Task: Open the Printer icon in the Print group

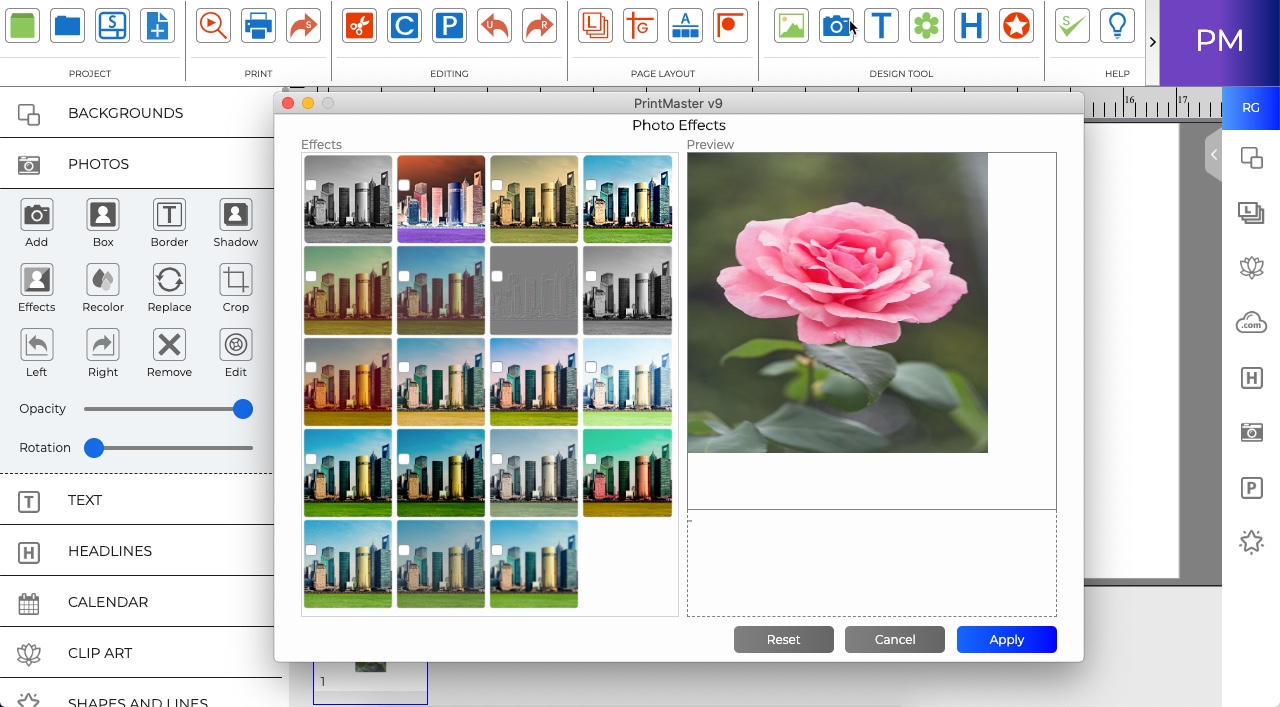Action: [258, 26]
